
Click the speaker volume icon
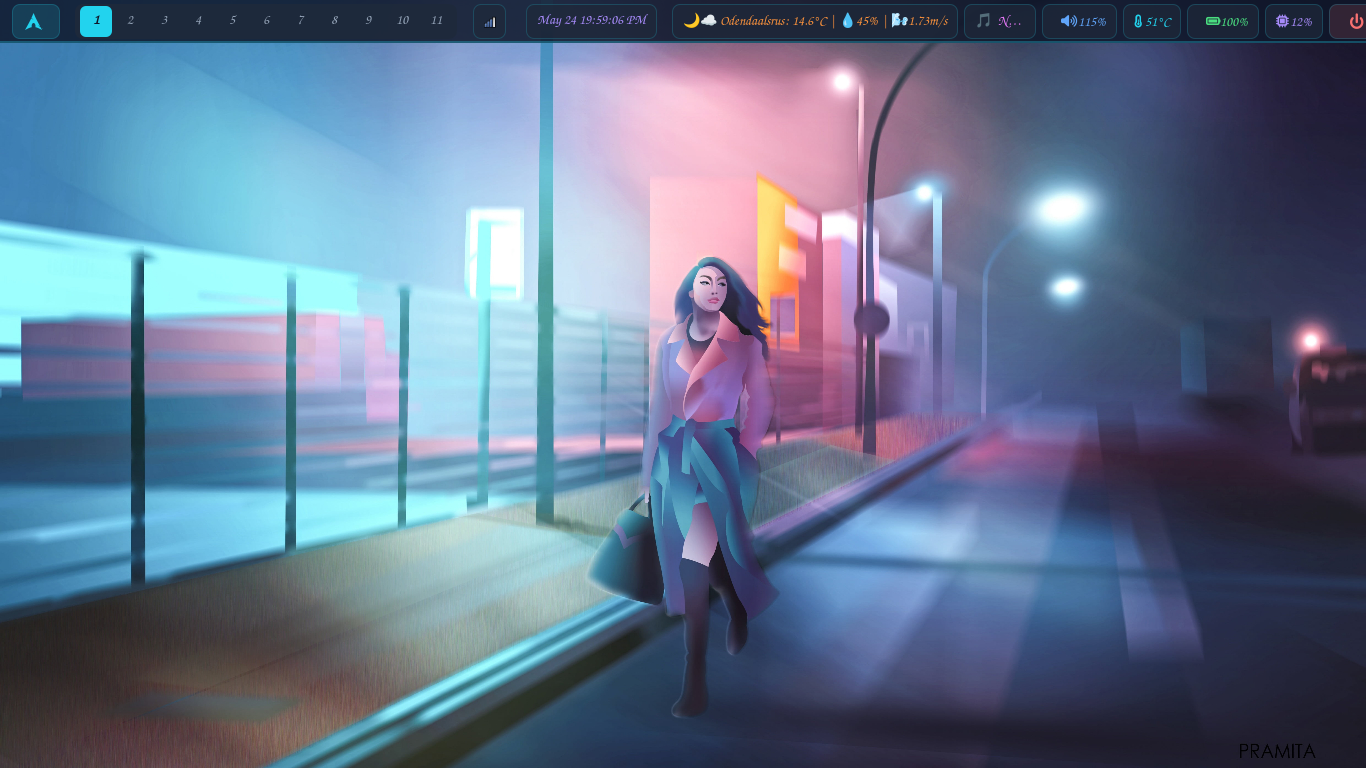[x=1068, y=21]
